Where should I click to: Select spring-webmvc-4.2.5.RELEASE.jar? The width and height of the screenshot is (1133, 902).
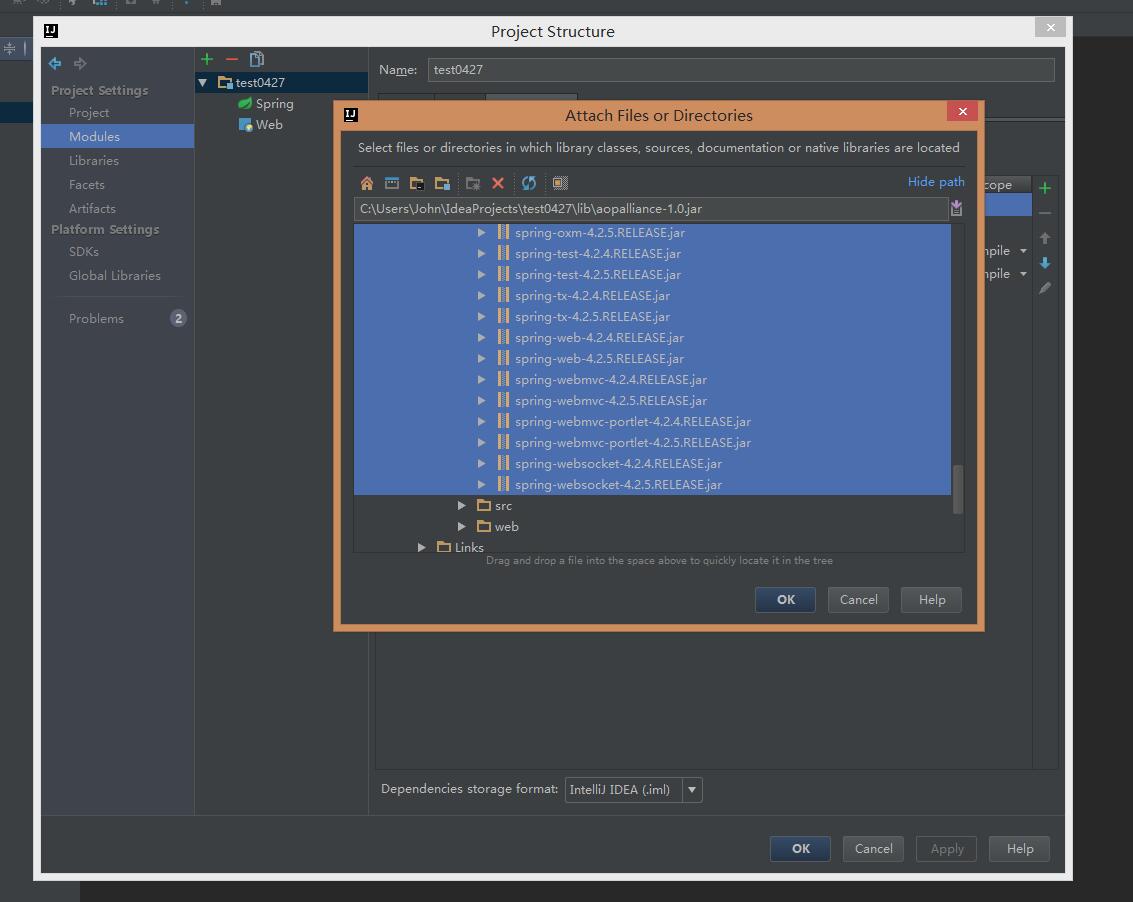pos(611,400)
